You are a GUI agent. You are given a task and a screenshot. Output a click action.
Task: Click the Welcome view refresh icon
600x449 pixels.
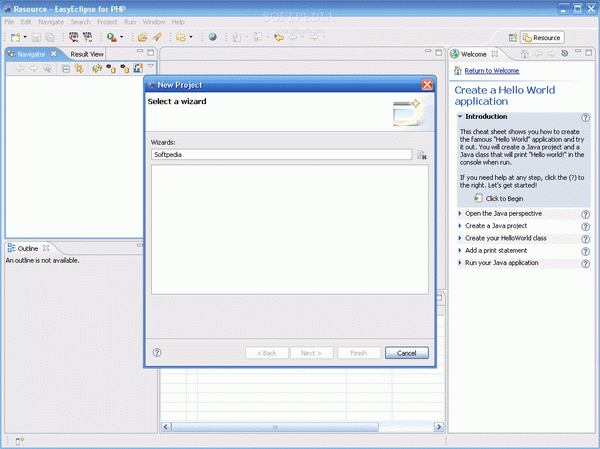click(564, 54)
